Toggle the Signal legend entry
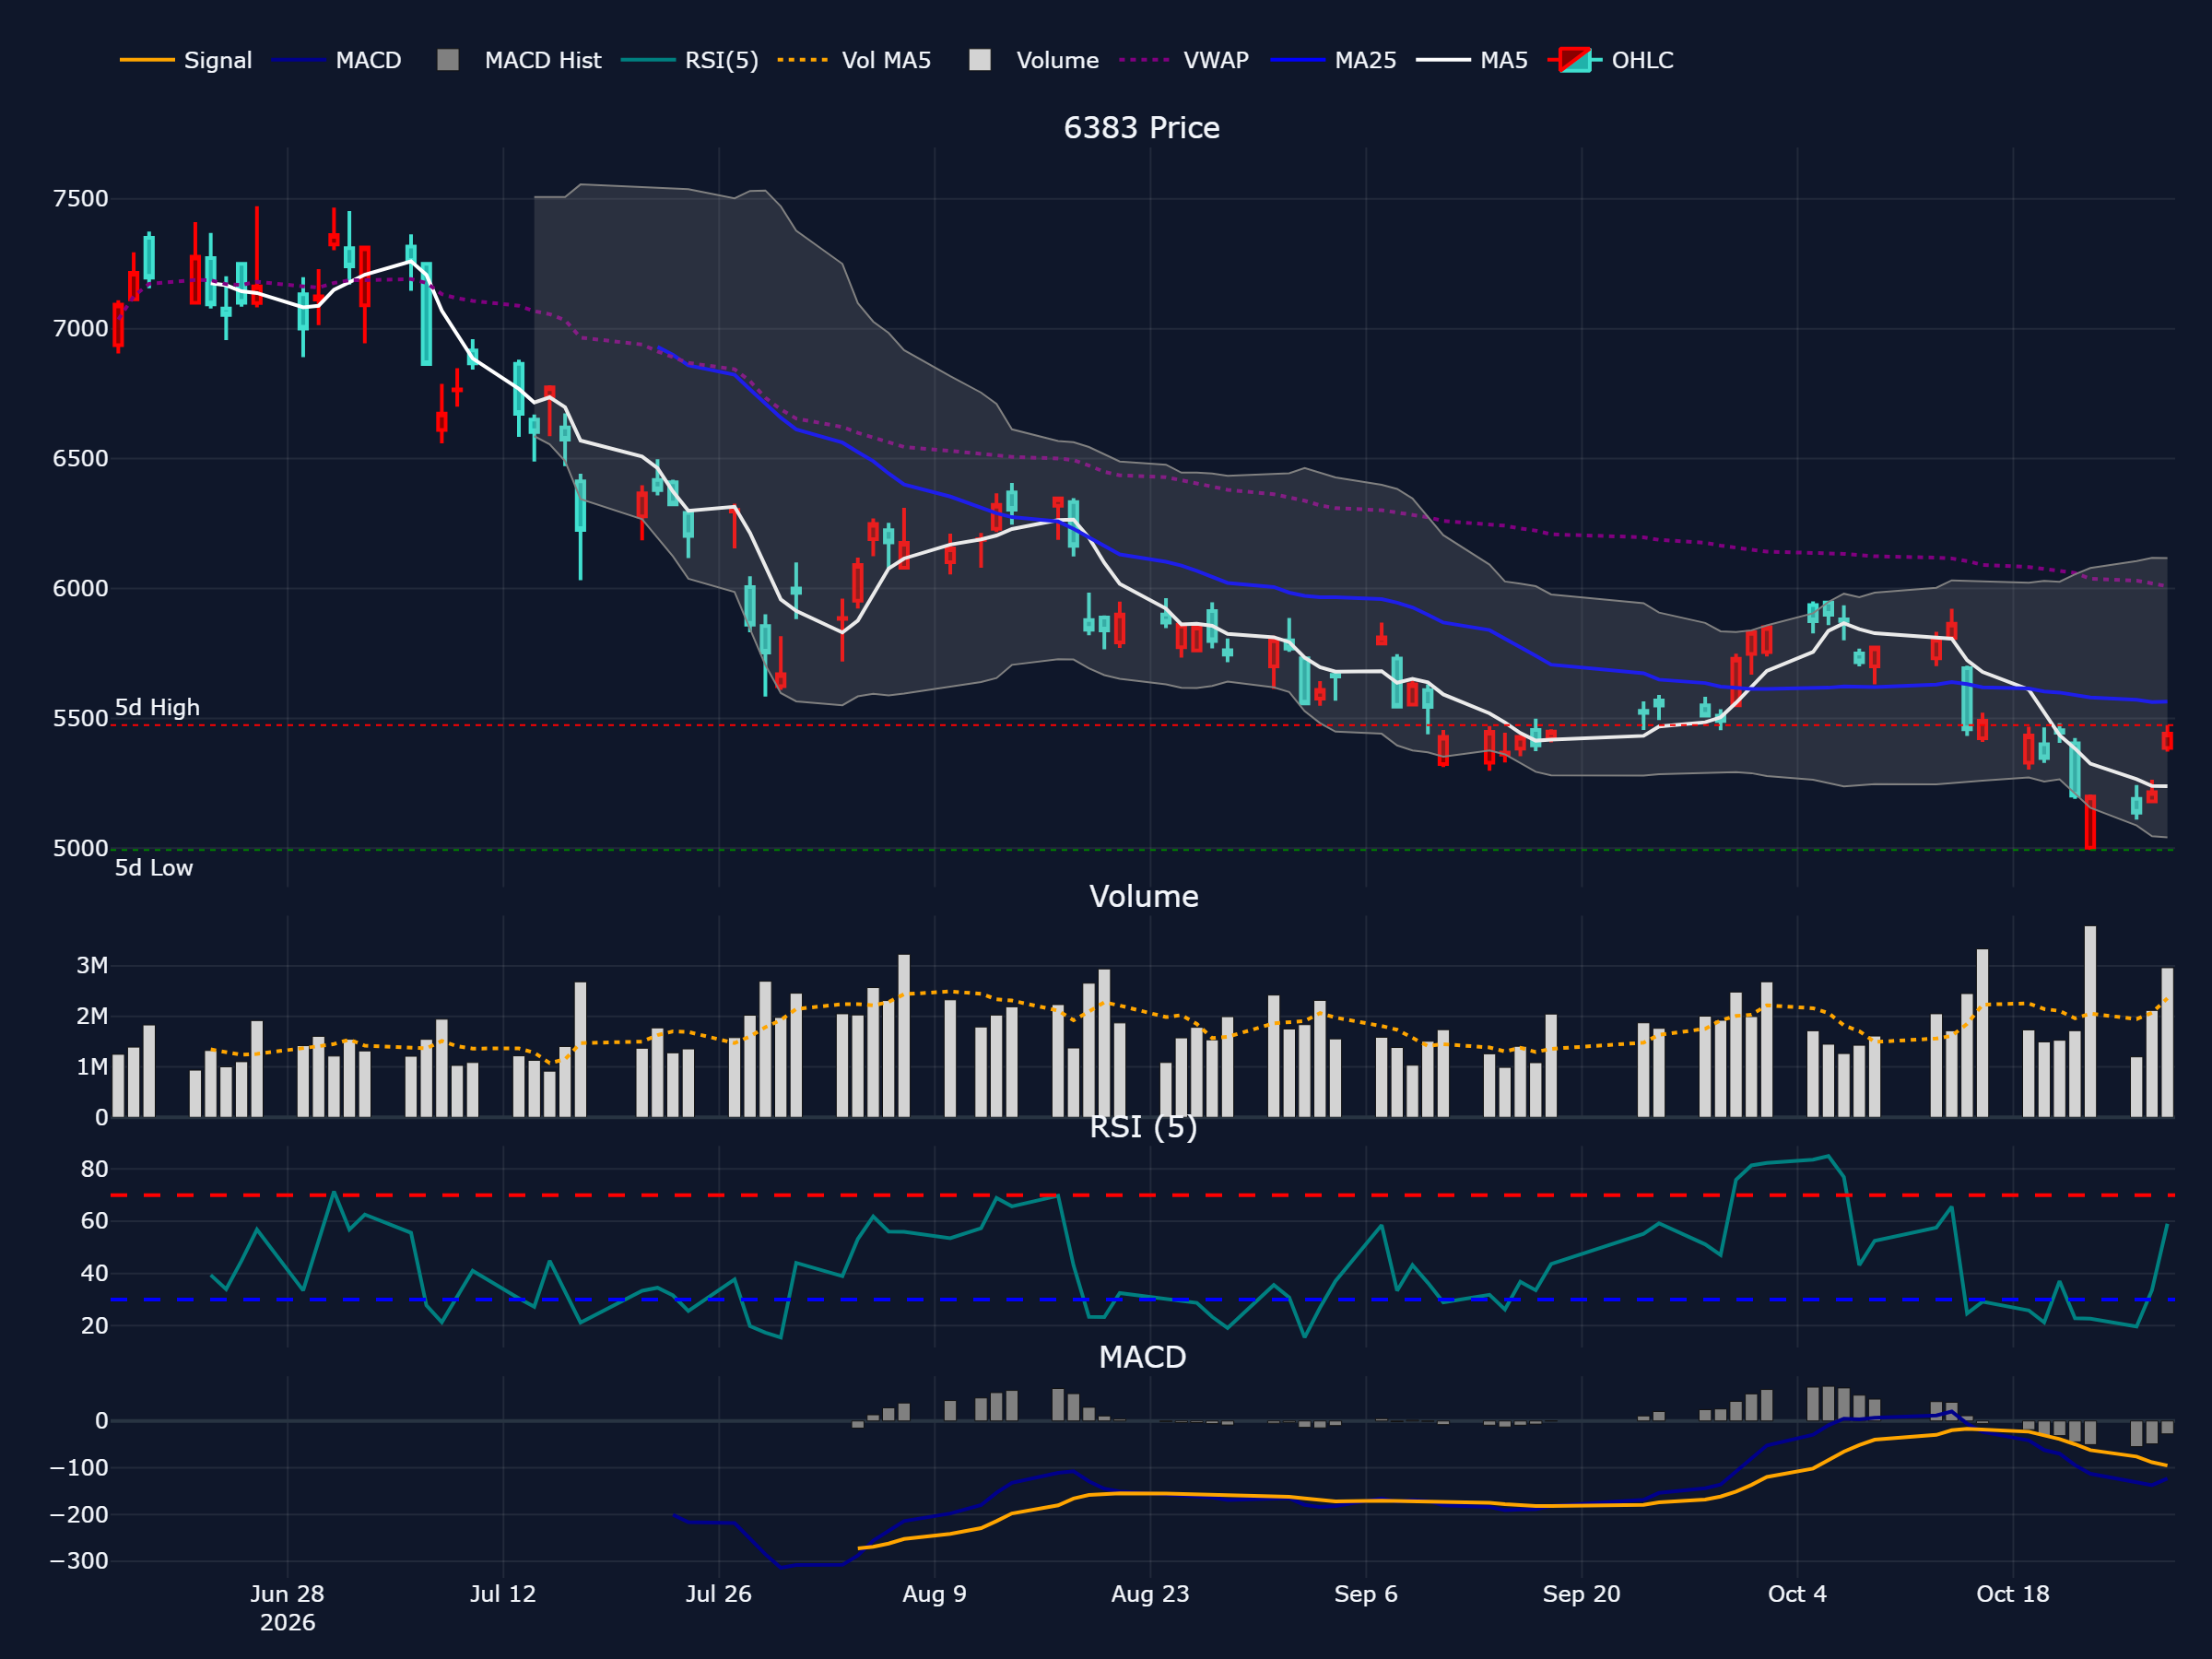The image size is (2212, 1659). tap(186, 60)
